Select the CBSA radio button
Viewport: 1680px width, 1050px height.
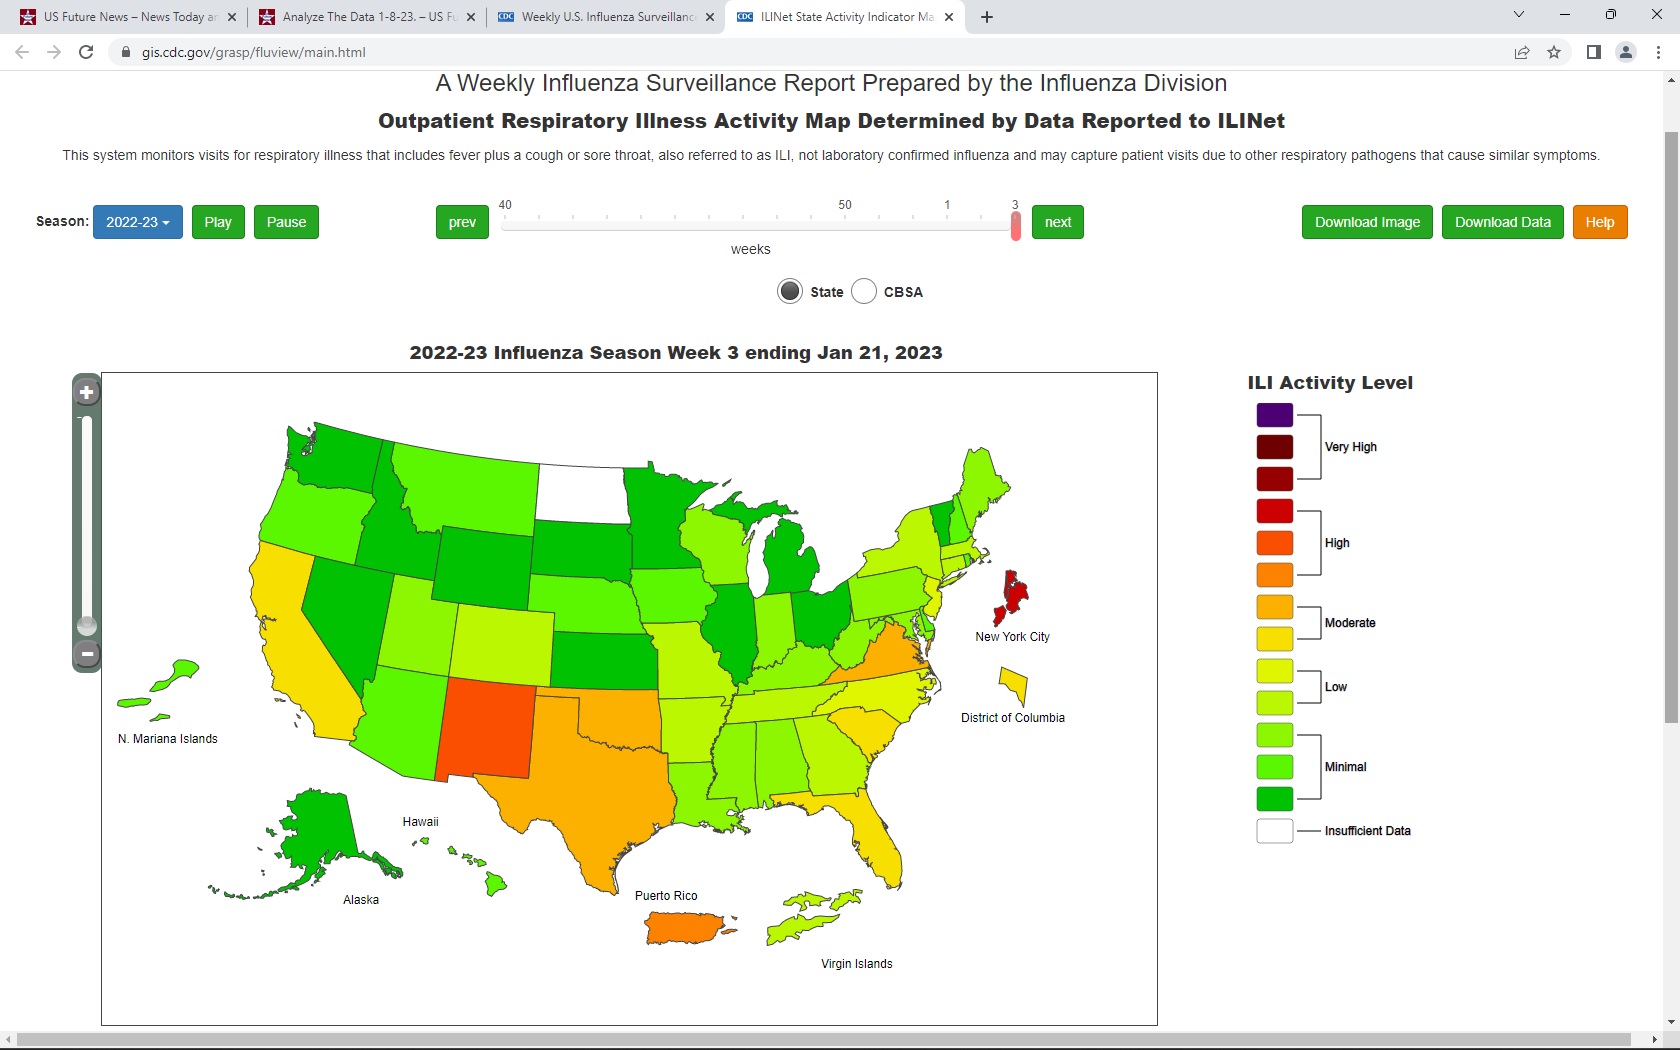click(x=864, y=291)
